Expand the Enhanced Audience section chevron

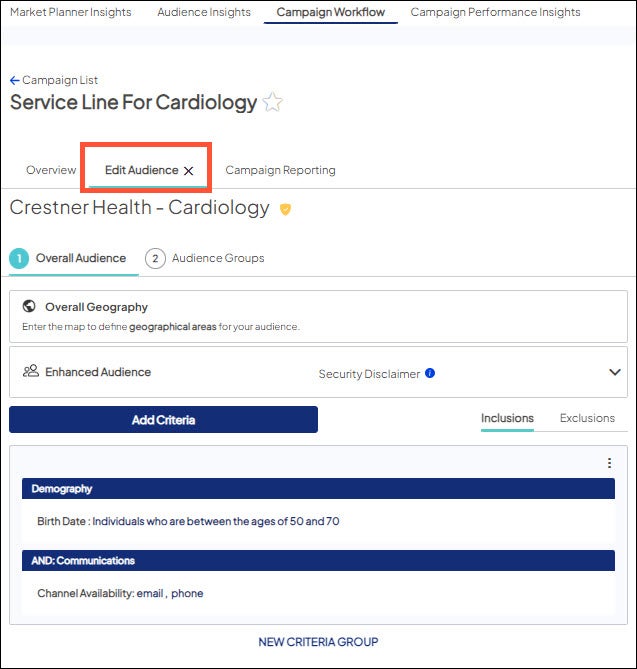(614, 372)
